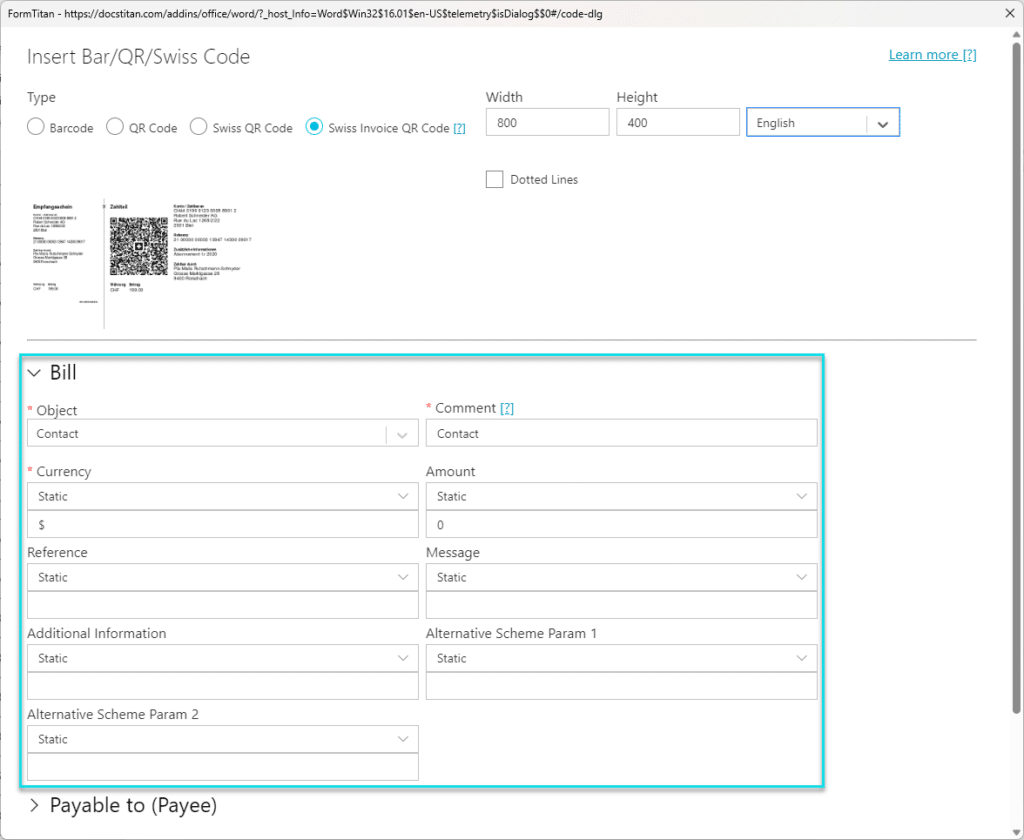Select the Swiss QR Code radio option
Viewport: 1024px width, 840px height.
[x=198, y=127]
